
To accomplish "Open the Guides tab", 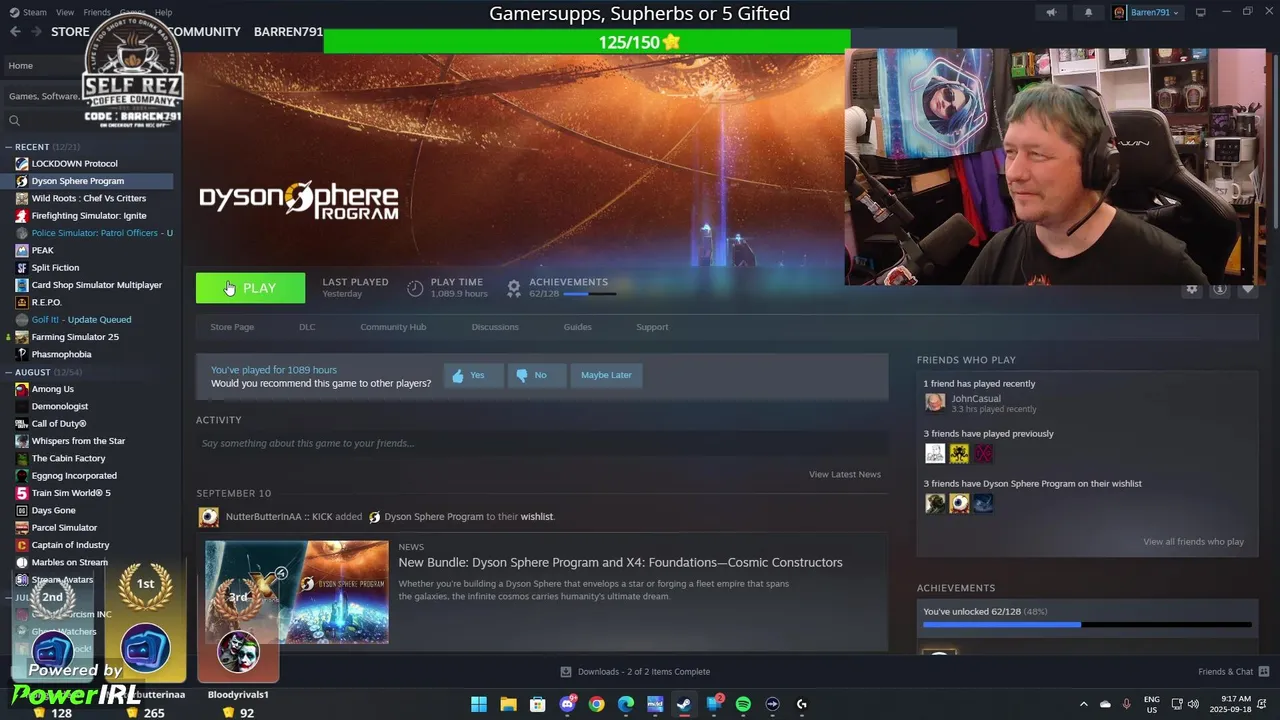I will coord(577,327).
